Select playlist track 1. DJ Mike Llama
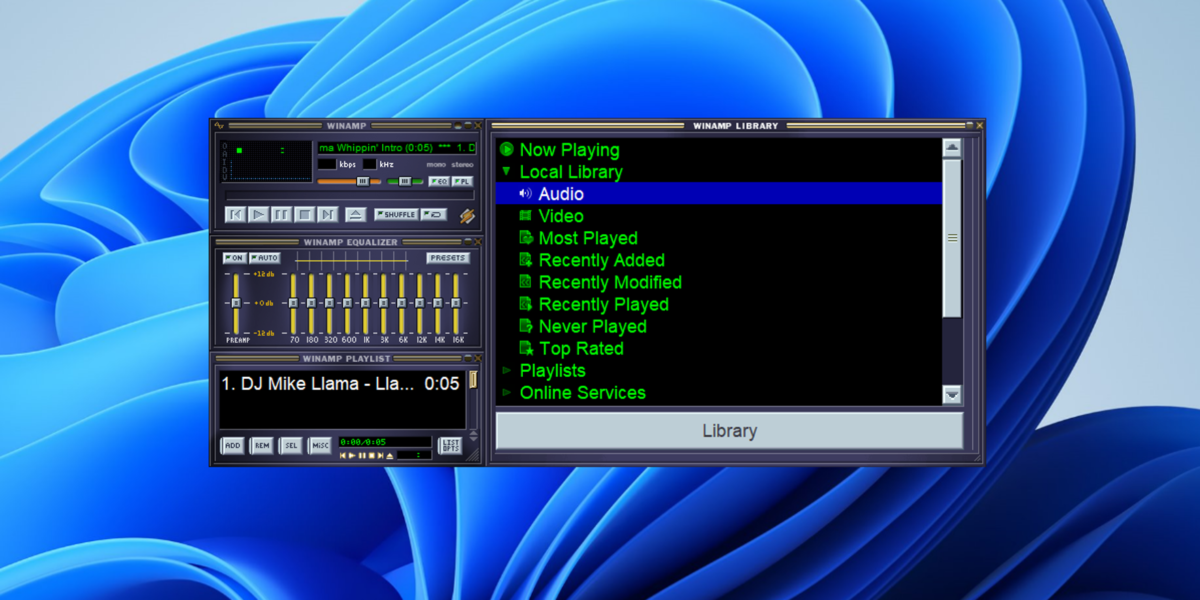This screenshot has height=600, width=1200. (x=342, y=383)
